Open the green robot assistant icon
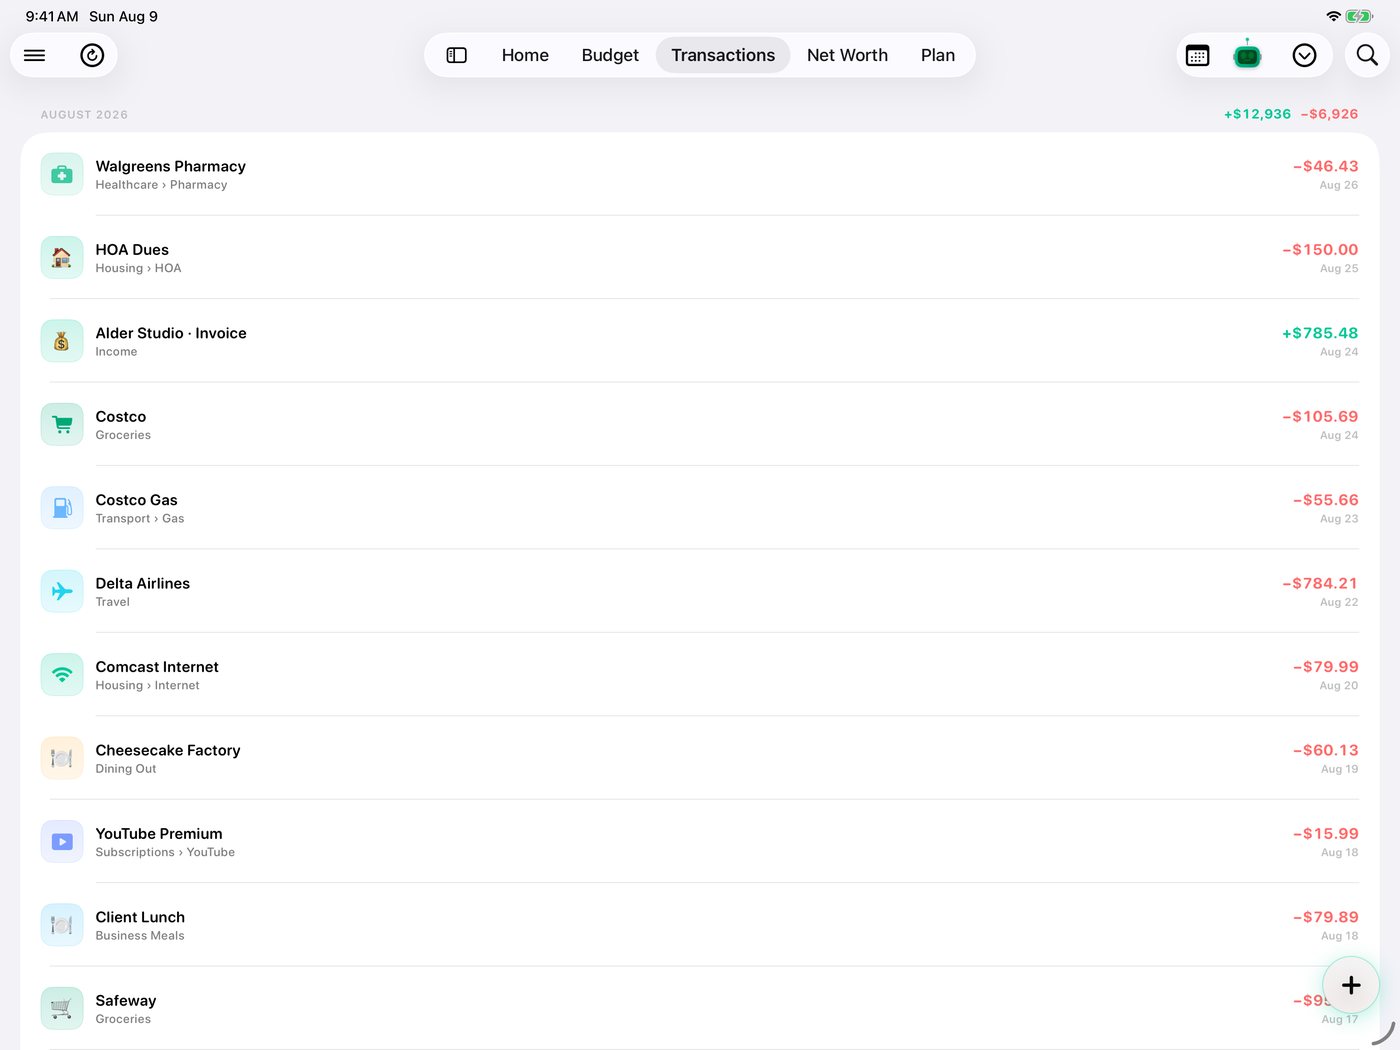Screen dimensions: 1400x1050 (x=1247, y=54)
